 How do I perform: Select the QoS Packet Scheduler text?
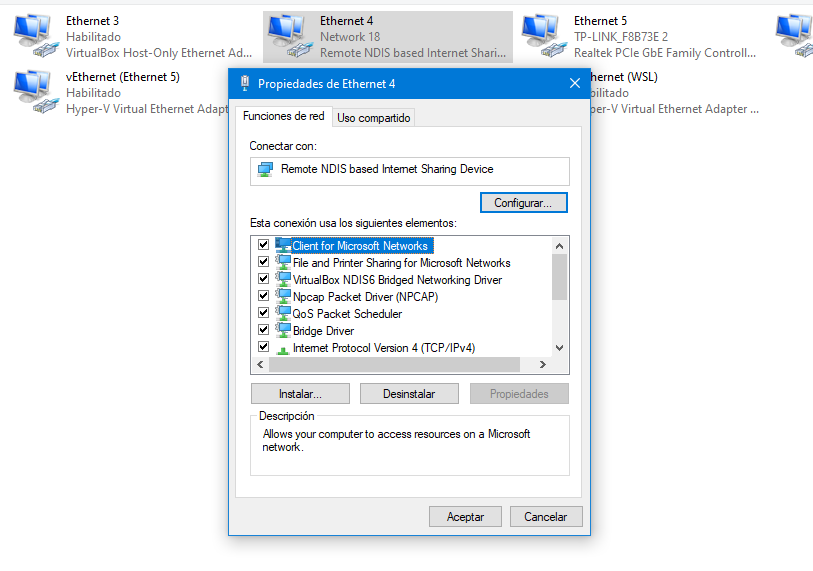click(347, 314)
